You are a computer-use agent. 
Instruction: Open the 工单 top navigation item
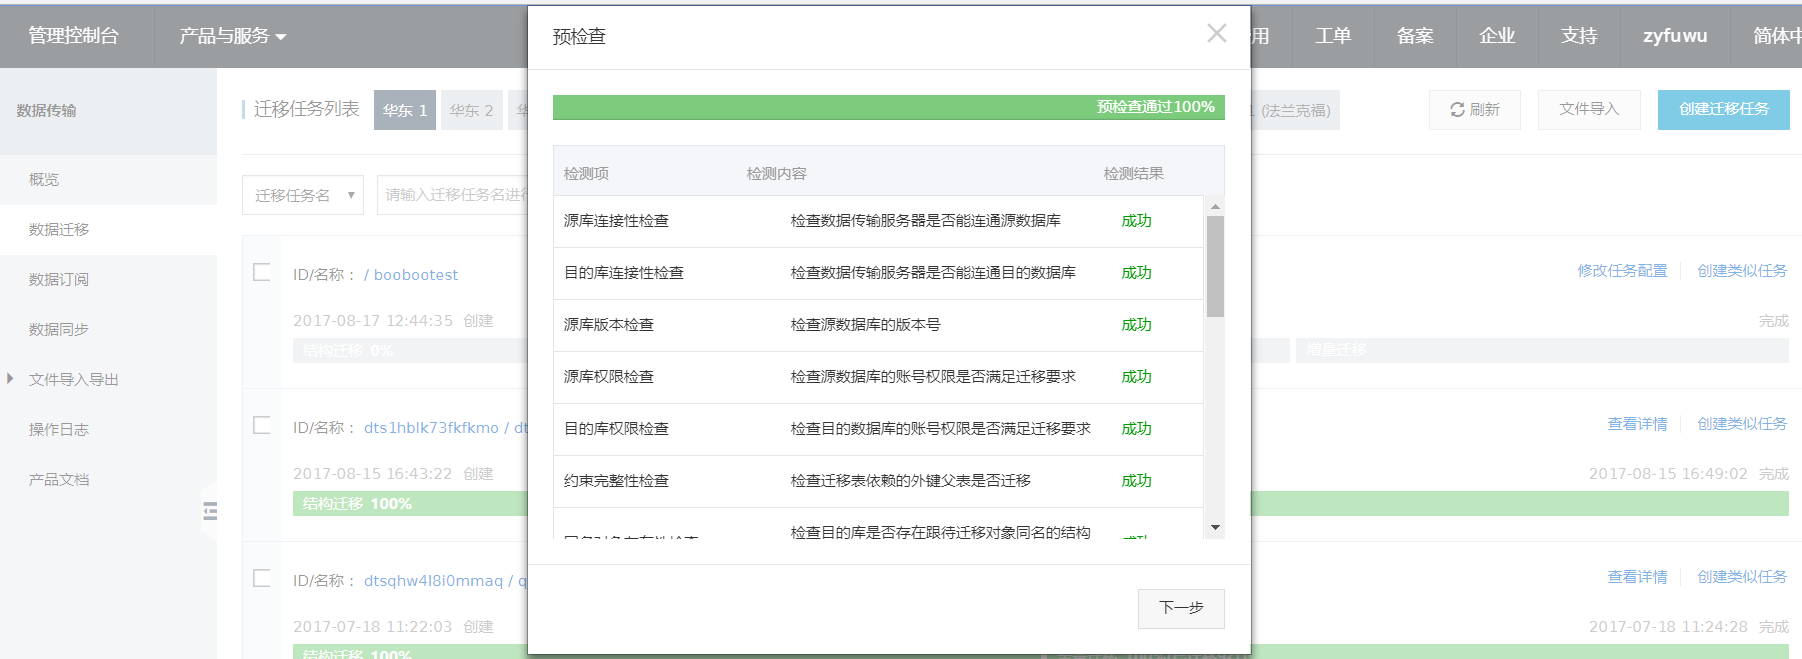point(1332,36)
